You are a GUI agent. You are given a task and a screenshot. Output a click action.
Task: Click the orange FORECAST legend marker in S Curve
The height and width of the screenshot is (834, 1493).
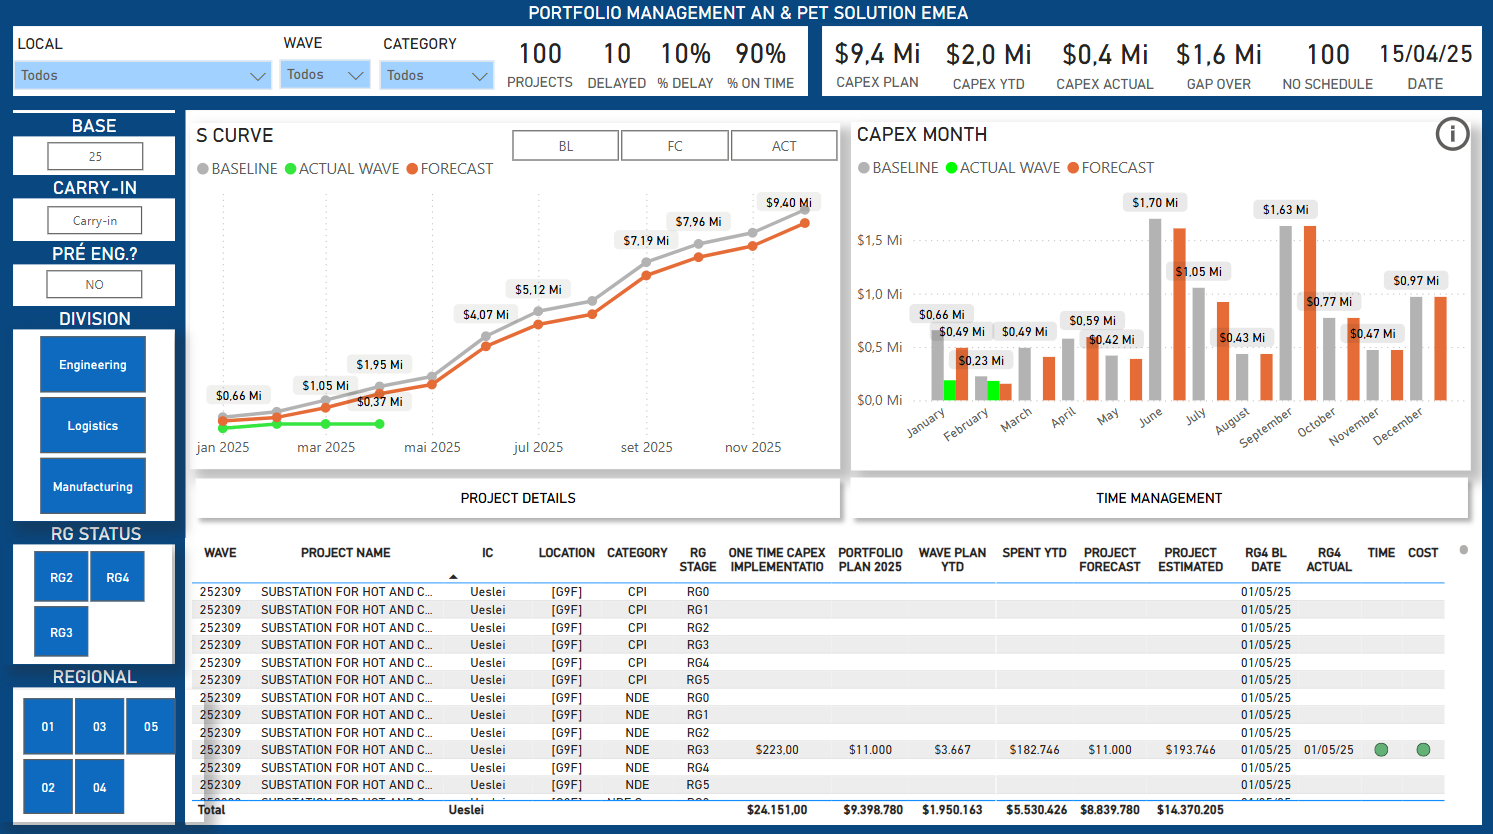pos(412,169)
